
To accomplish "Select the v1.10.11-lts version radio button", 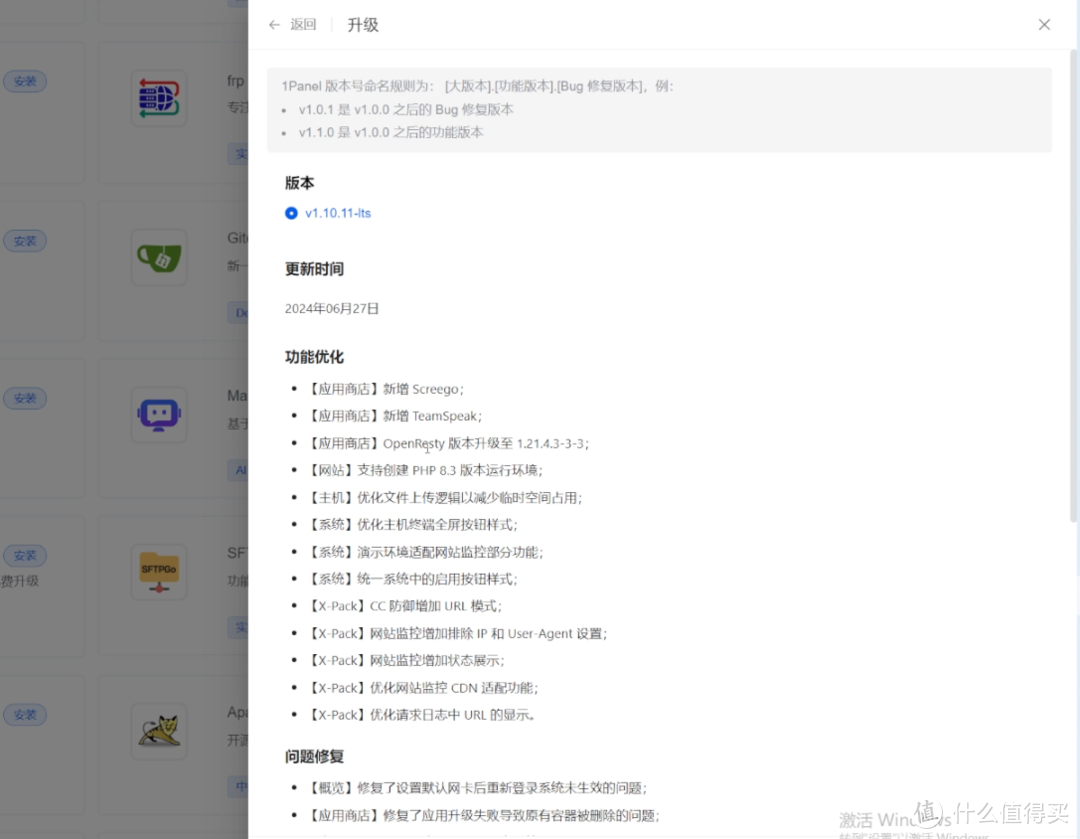I will (291, 213).
